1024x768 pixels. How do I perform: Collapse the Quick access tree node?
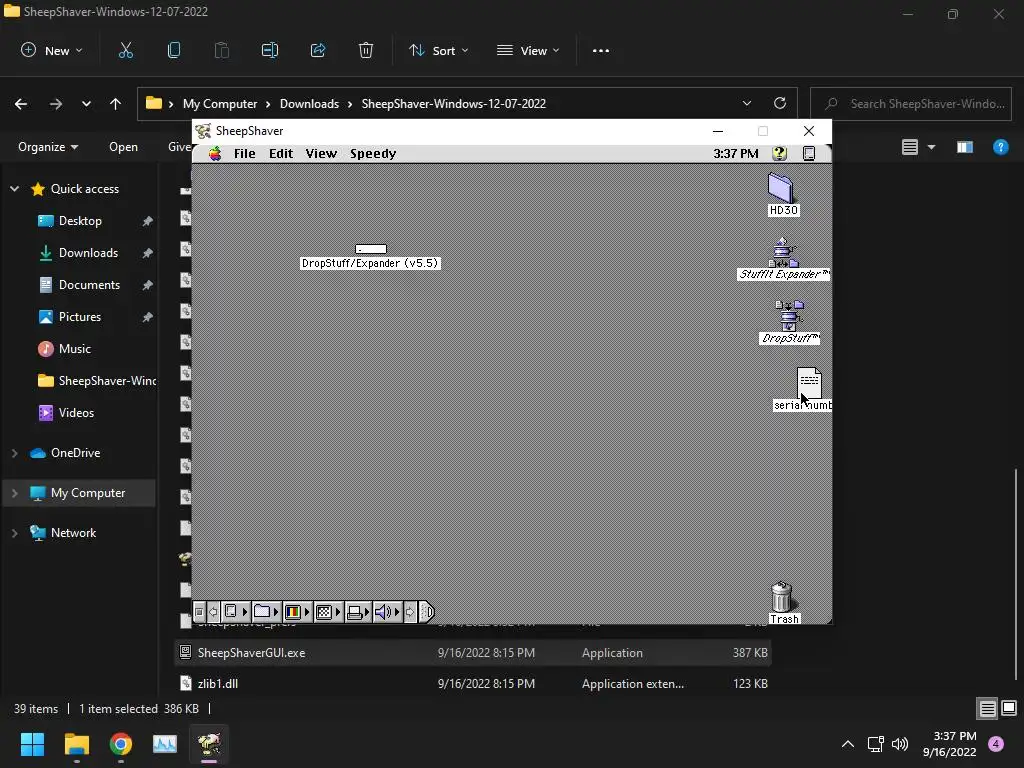coord(14,189)
